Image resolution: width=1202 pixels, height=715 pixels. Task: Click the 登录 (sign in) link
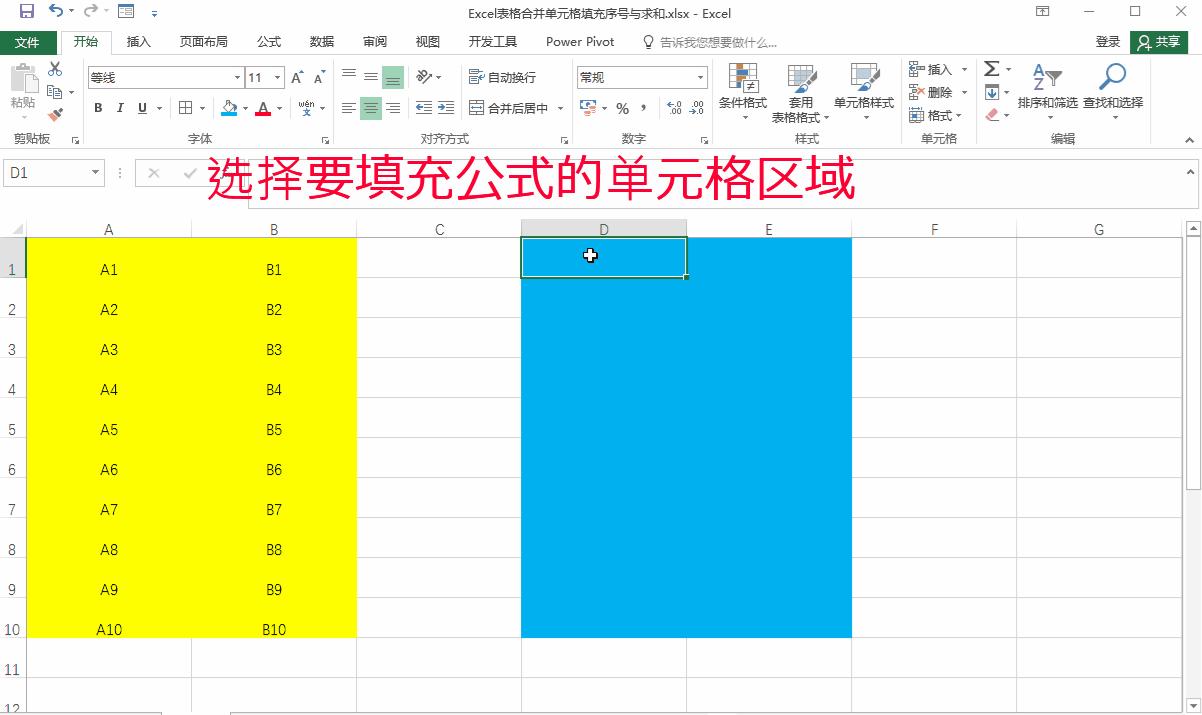pos(1110,42)
